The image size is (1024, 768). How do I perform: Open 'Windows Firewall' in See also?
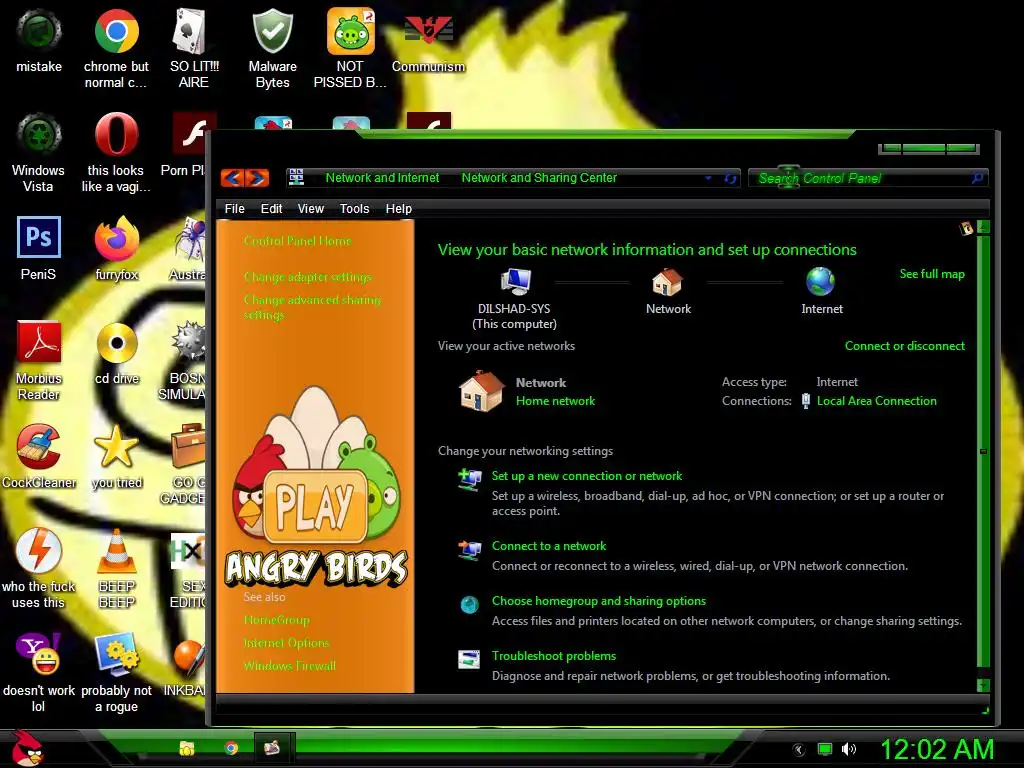[289, 665]
